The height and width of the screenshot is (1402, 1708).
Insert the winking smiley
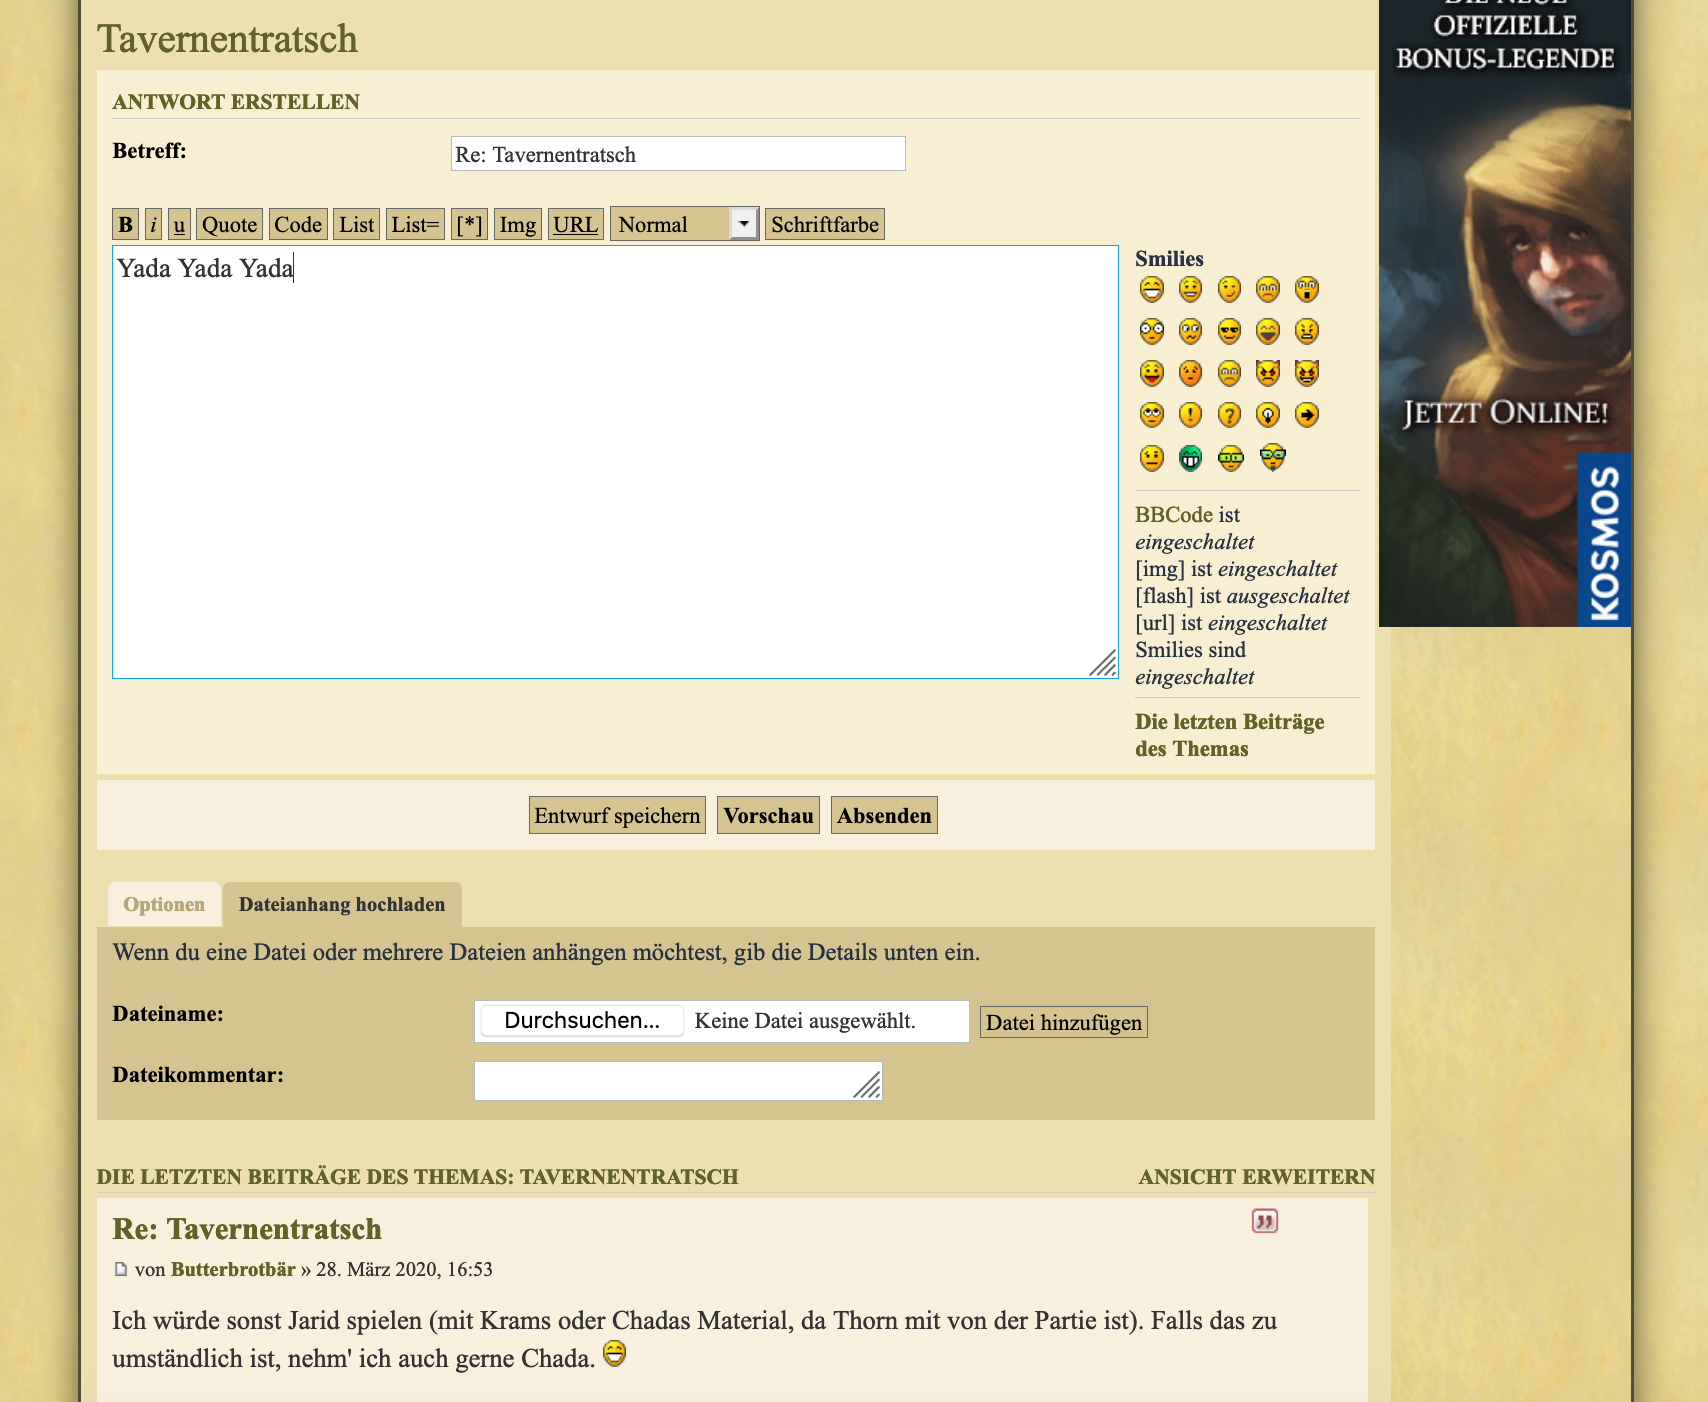1229,290
